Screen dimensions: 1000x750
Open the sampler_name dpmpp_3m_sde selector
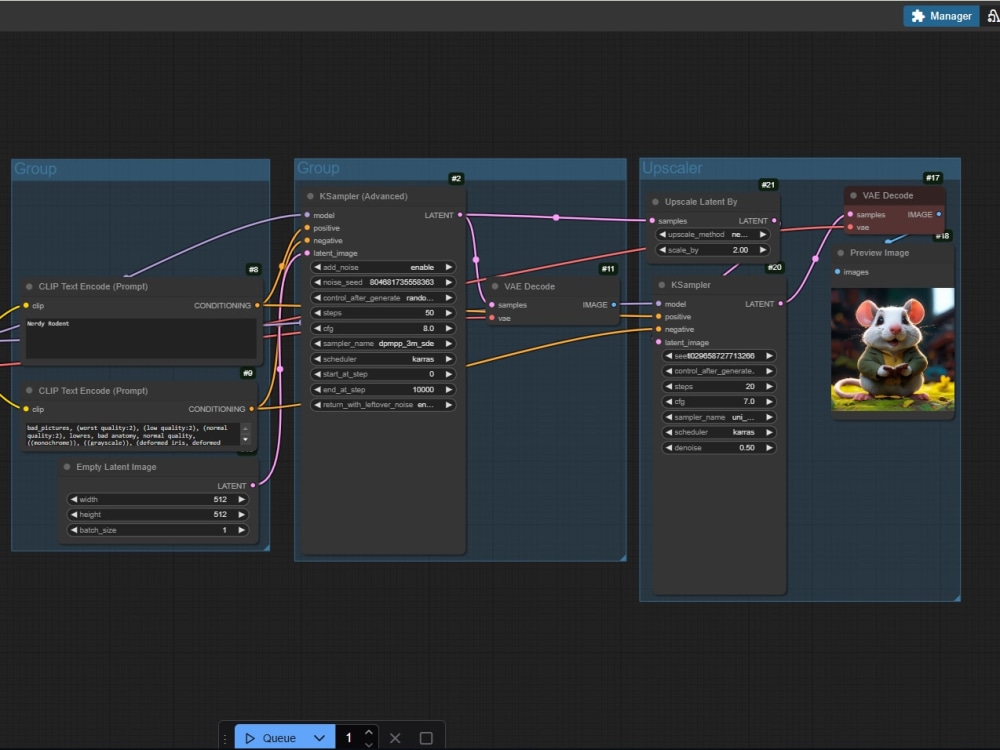[x=383, y=344]
